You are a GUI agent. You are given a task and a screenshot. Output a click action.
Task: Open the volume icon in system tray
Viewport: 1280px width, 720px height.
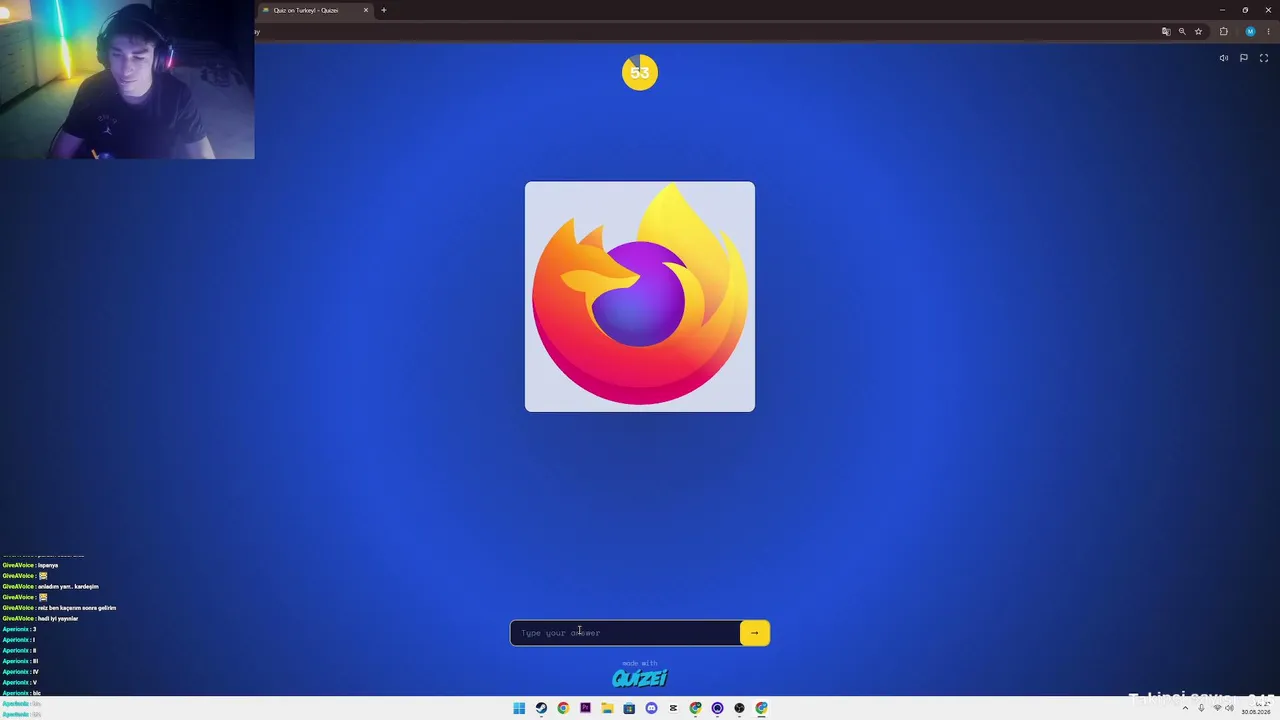pos(1229,708)
